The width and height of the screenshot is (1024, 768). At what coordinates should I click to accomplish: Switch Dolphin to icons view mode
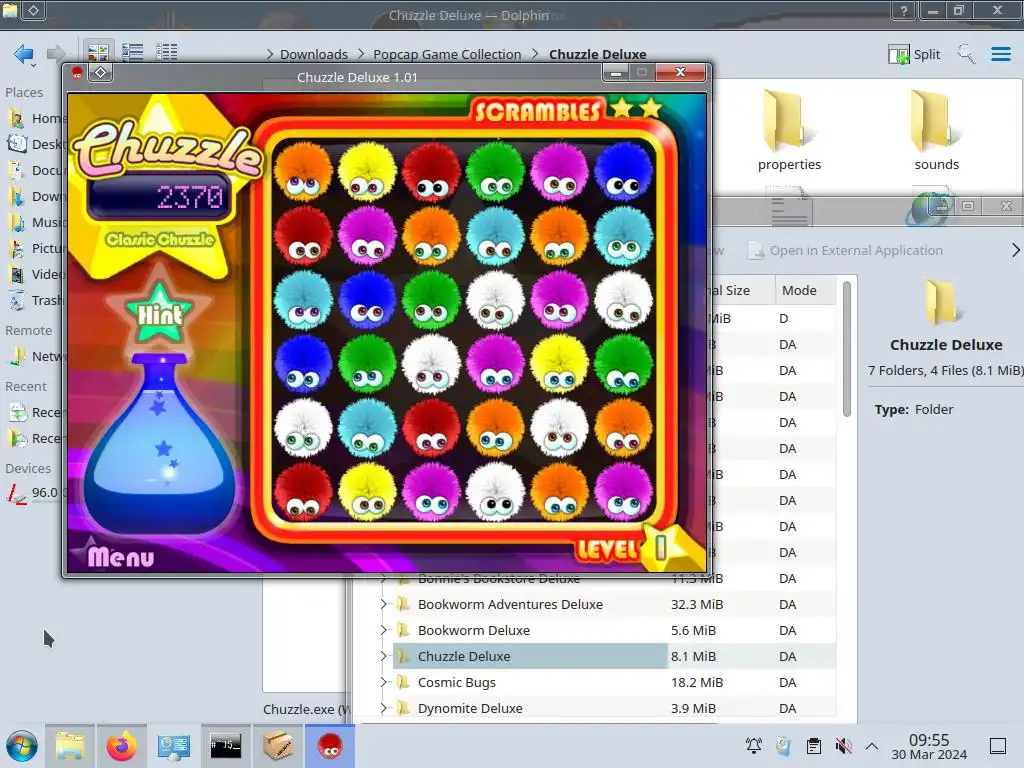point(98,52)
